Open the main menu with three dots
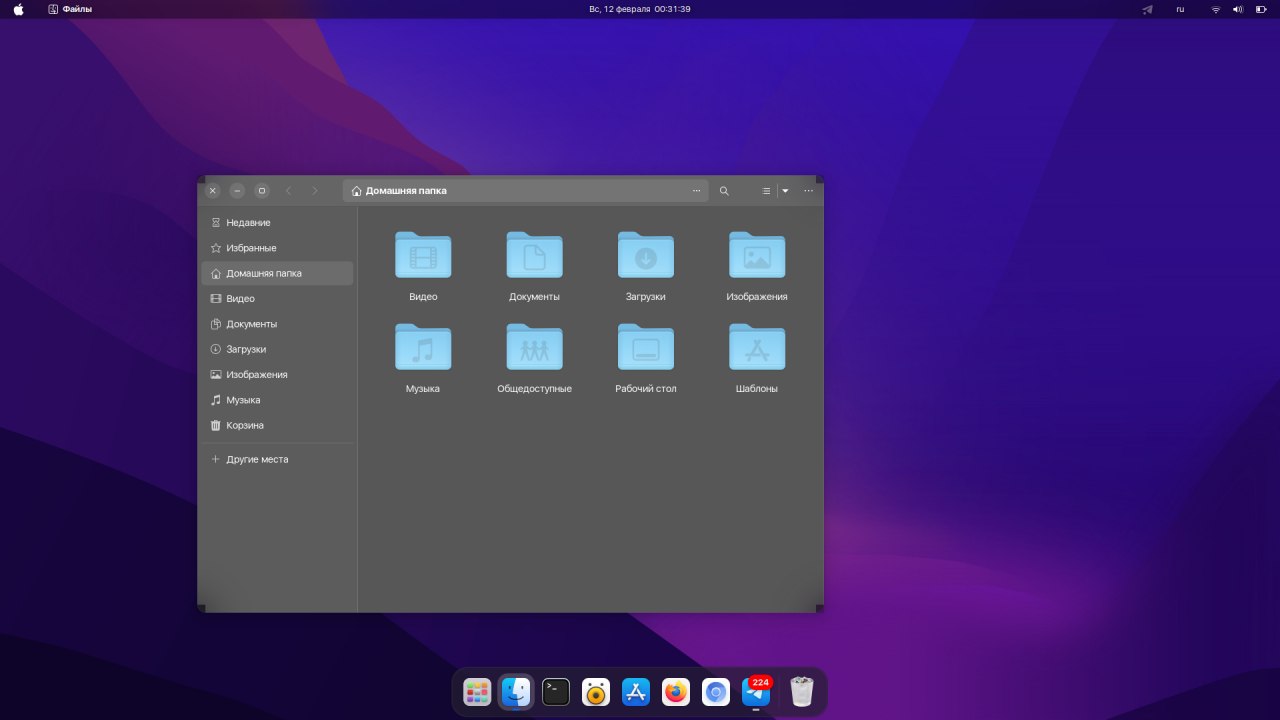This screenshot has height=720, width=1280. coord(808,191)
